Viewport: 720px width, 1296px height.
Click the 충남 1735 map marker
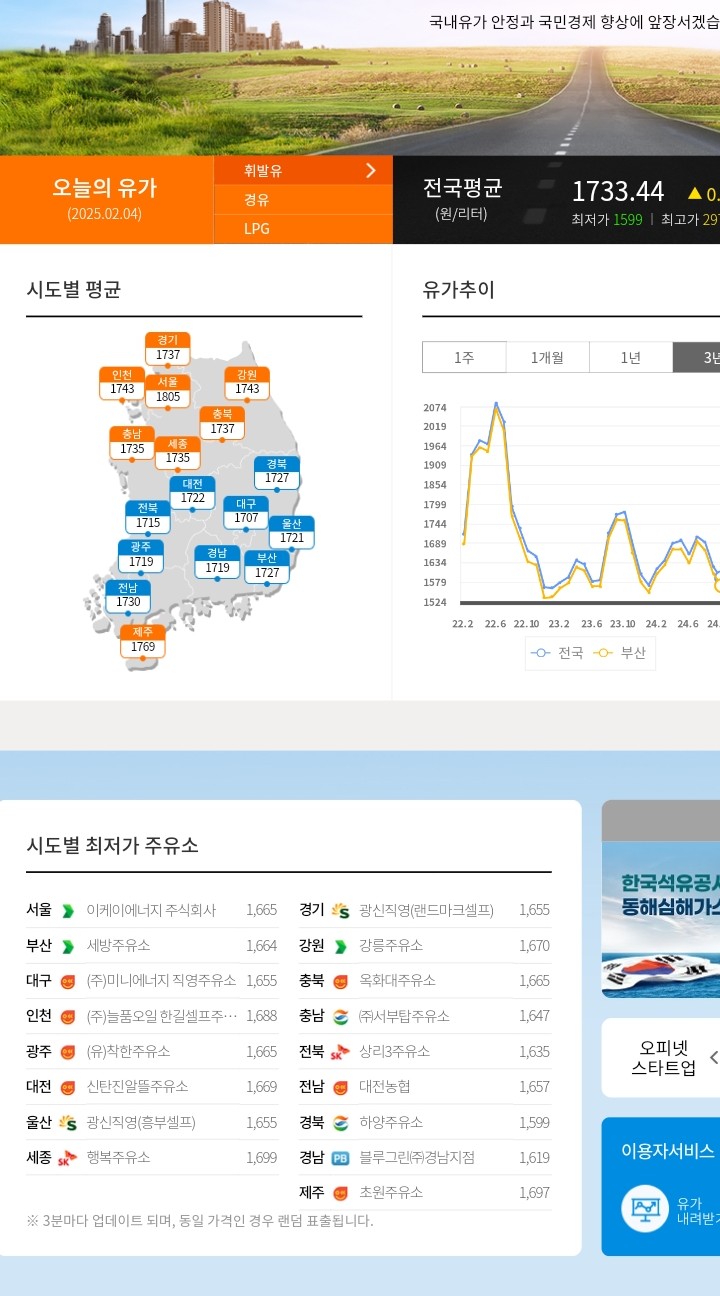click(132, 443)
